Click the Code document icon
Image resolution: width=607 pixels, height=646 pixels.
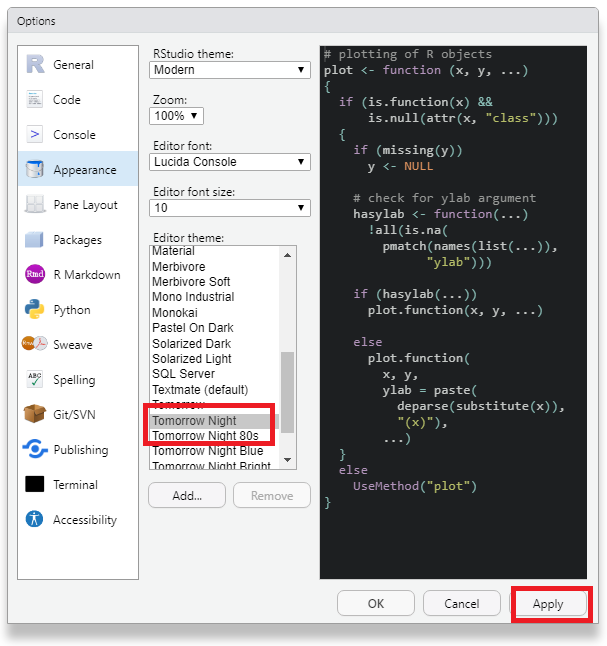click(x=35, y=99)
